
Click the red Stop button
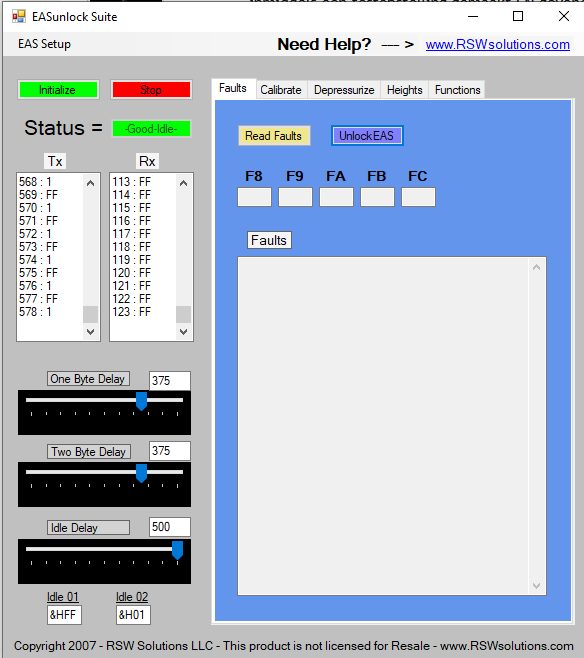(x=151, y=90)
